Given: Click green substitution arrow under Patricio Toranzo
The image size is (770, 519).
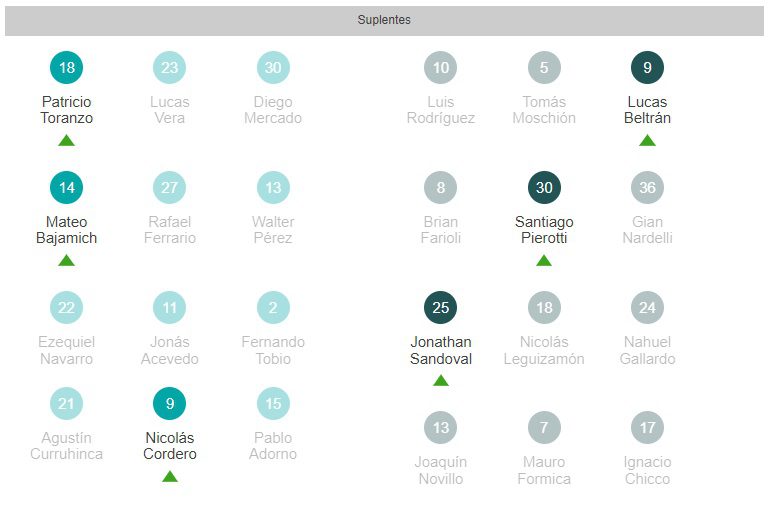Looking at the screenshot, I should pyautogui.click(x=66, y=140).
